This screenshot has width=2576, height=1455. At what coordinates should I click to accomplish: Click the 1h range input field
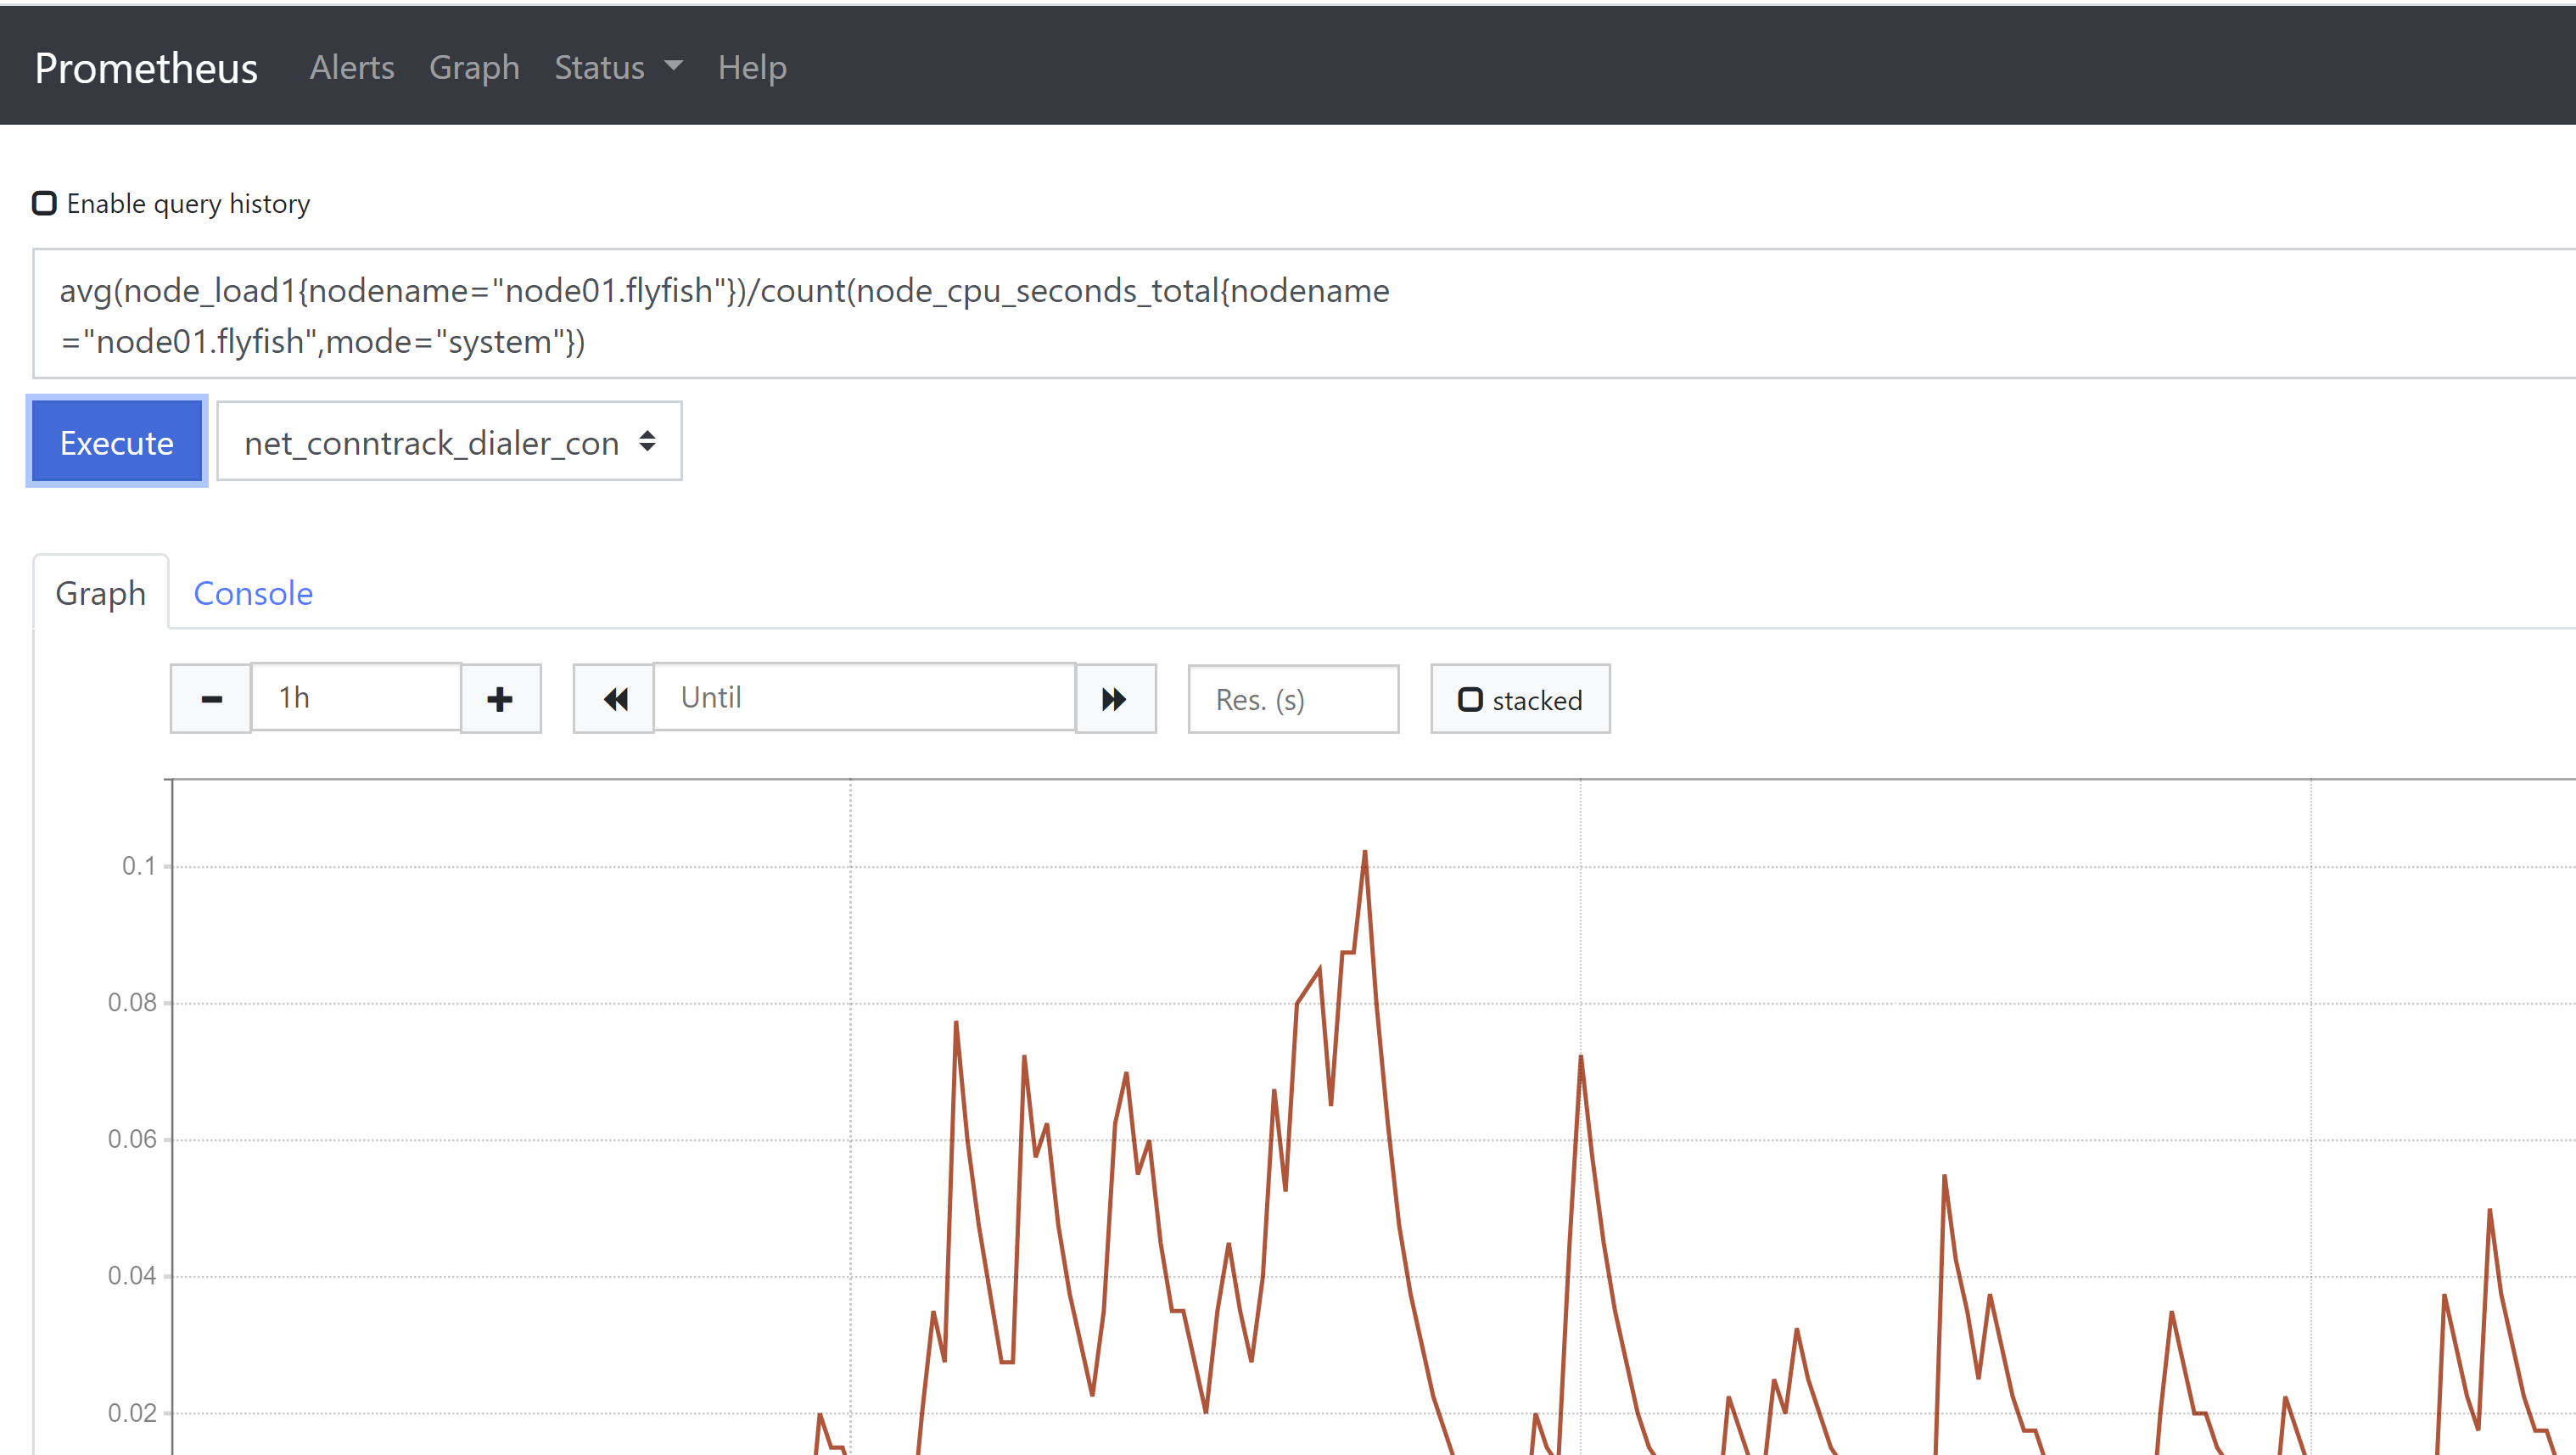[x=356, y=697]
